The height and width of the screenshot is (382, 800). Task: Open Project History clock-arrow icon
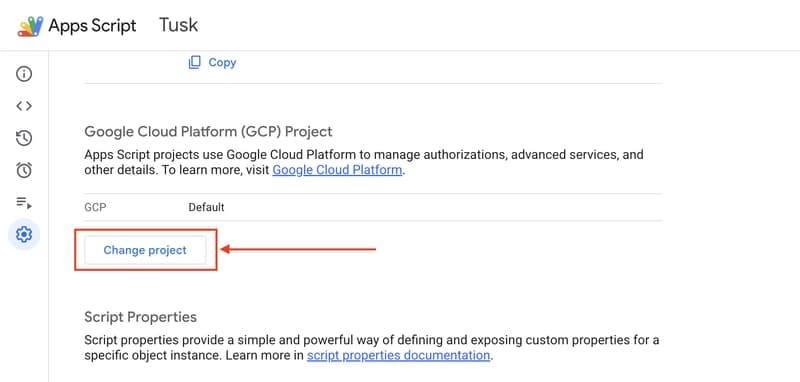pyautogui.click(x=23, y=138)
